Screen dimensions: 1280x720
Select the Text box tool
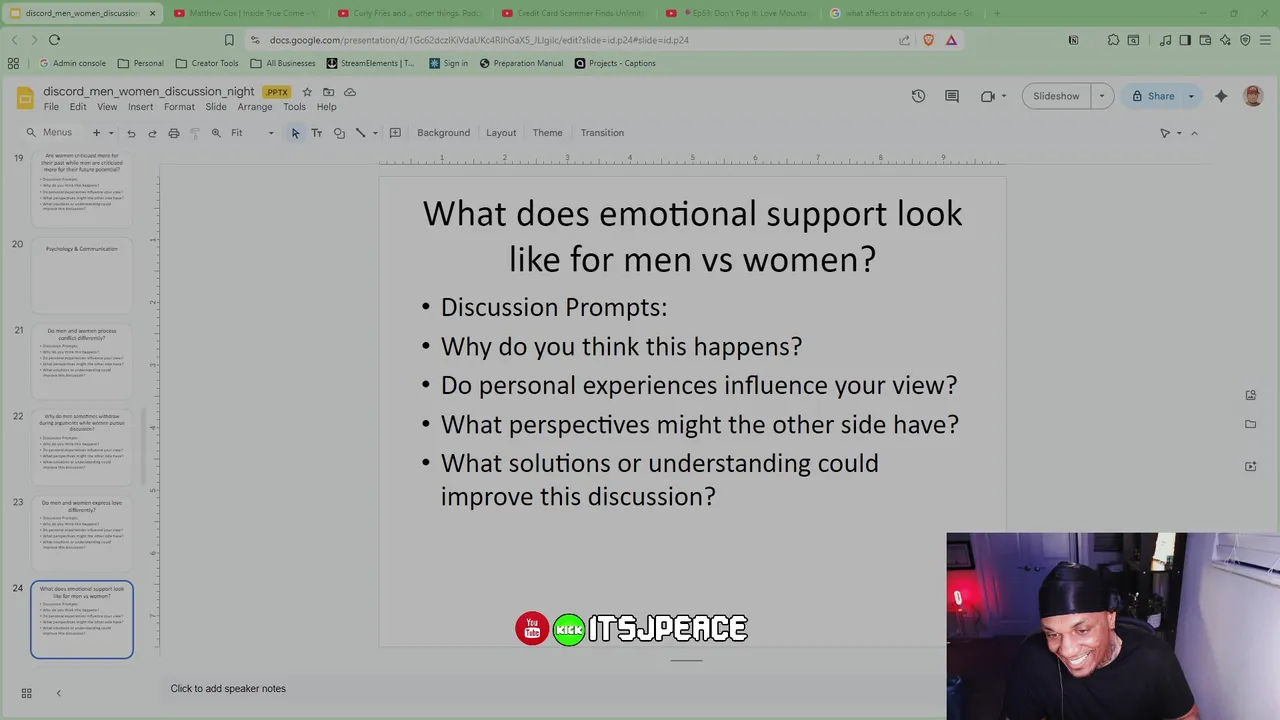pyautogui.click(x=317, y=133)
